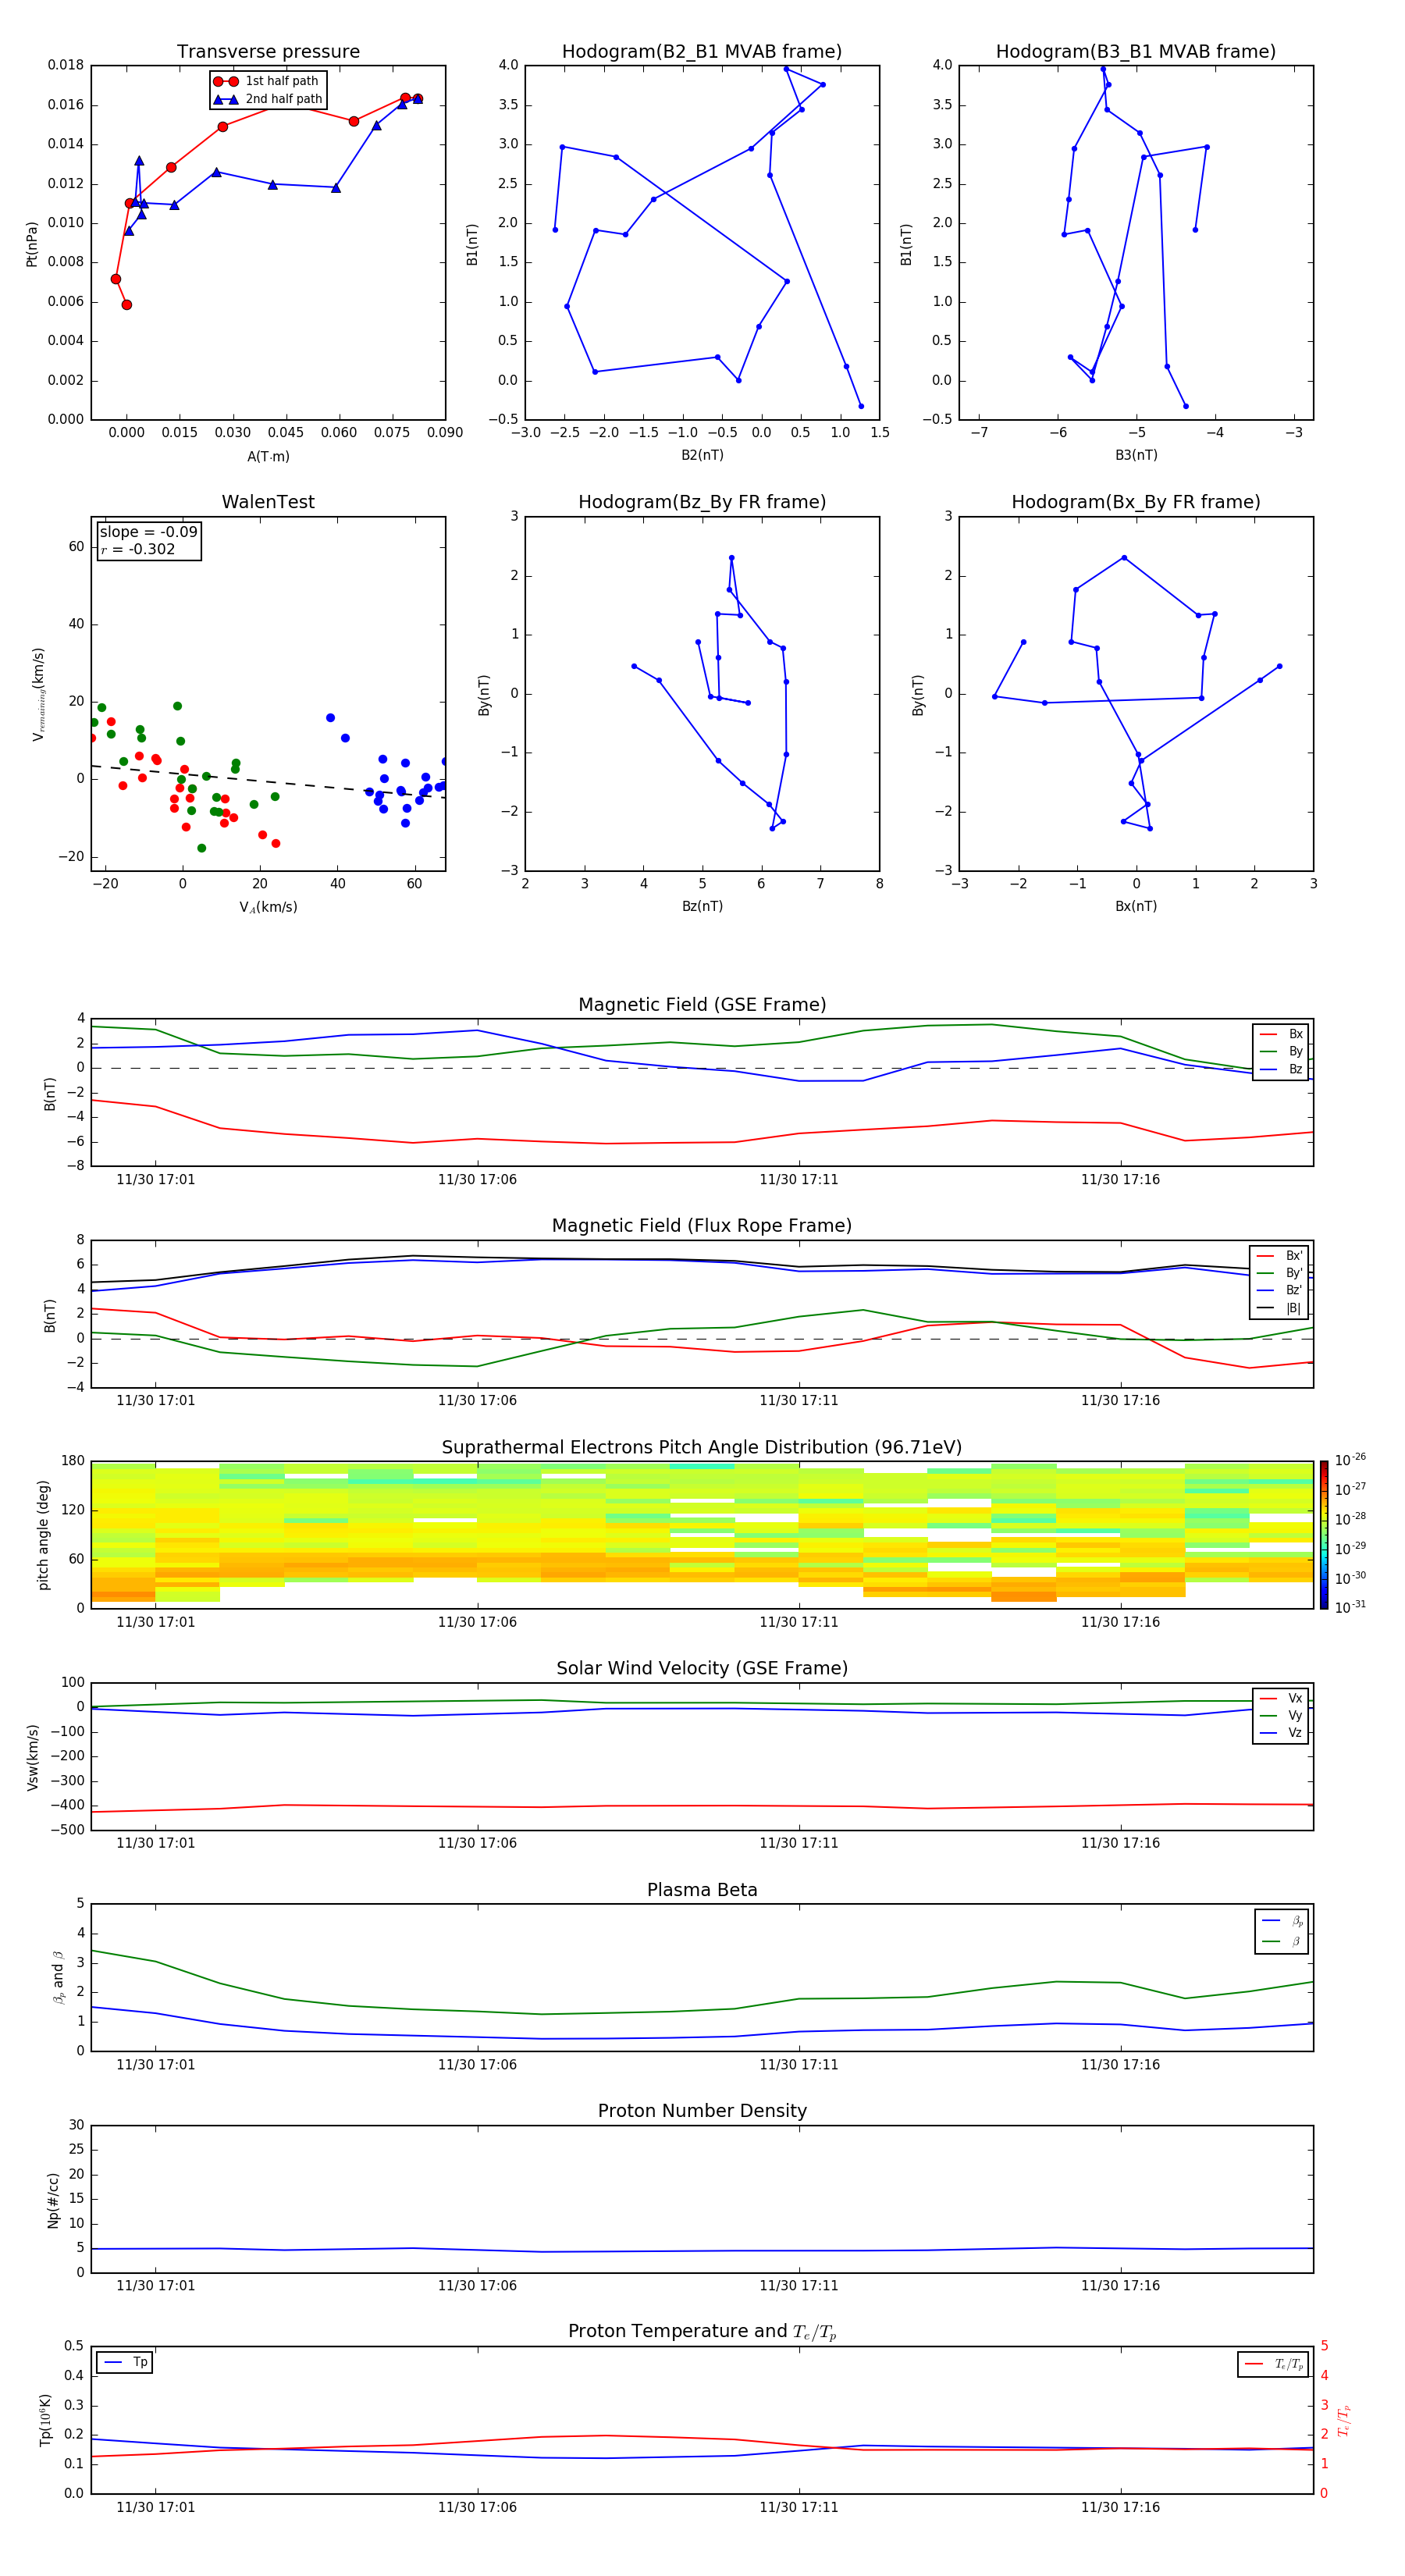
Task: Click '11/30 17:06' tick under GSE magnetic field
Action: click(x=477, y=1180)
